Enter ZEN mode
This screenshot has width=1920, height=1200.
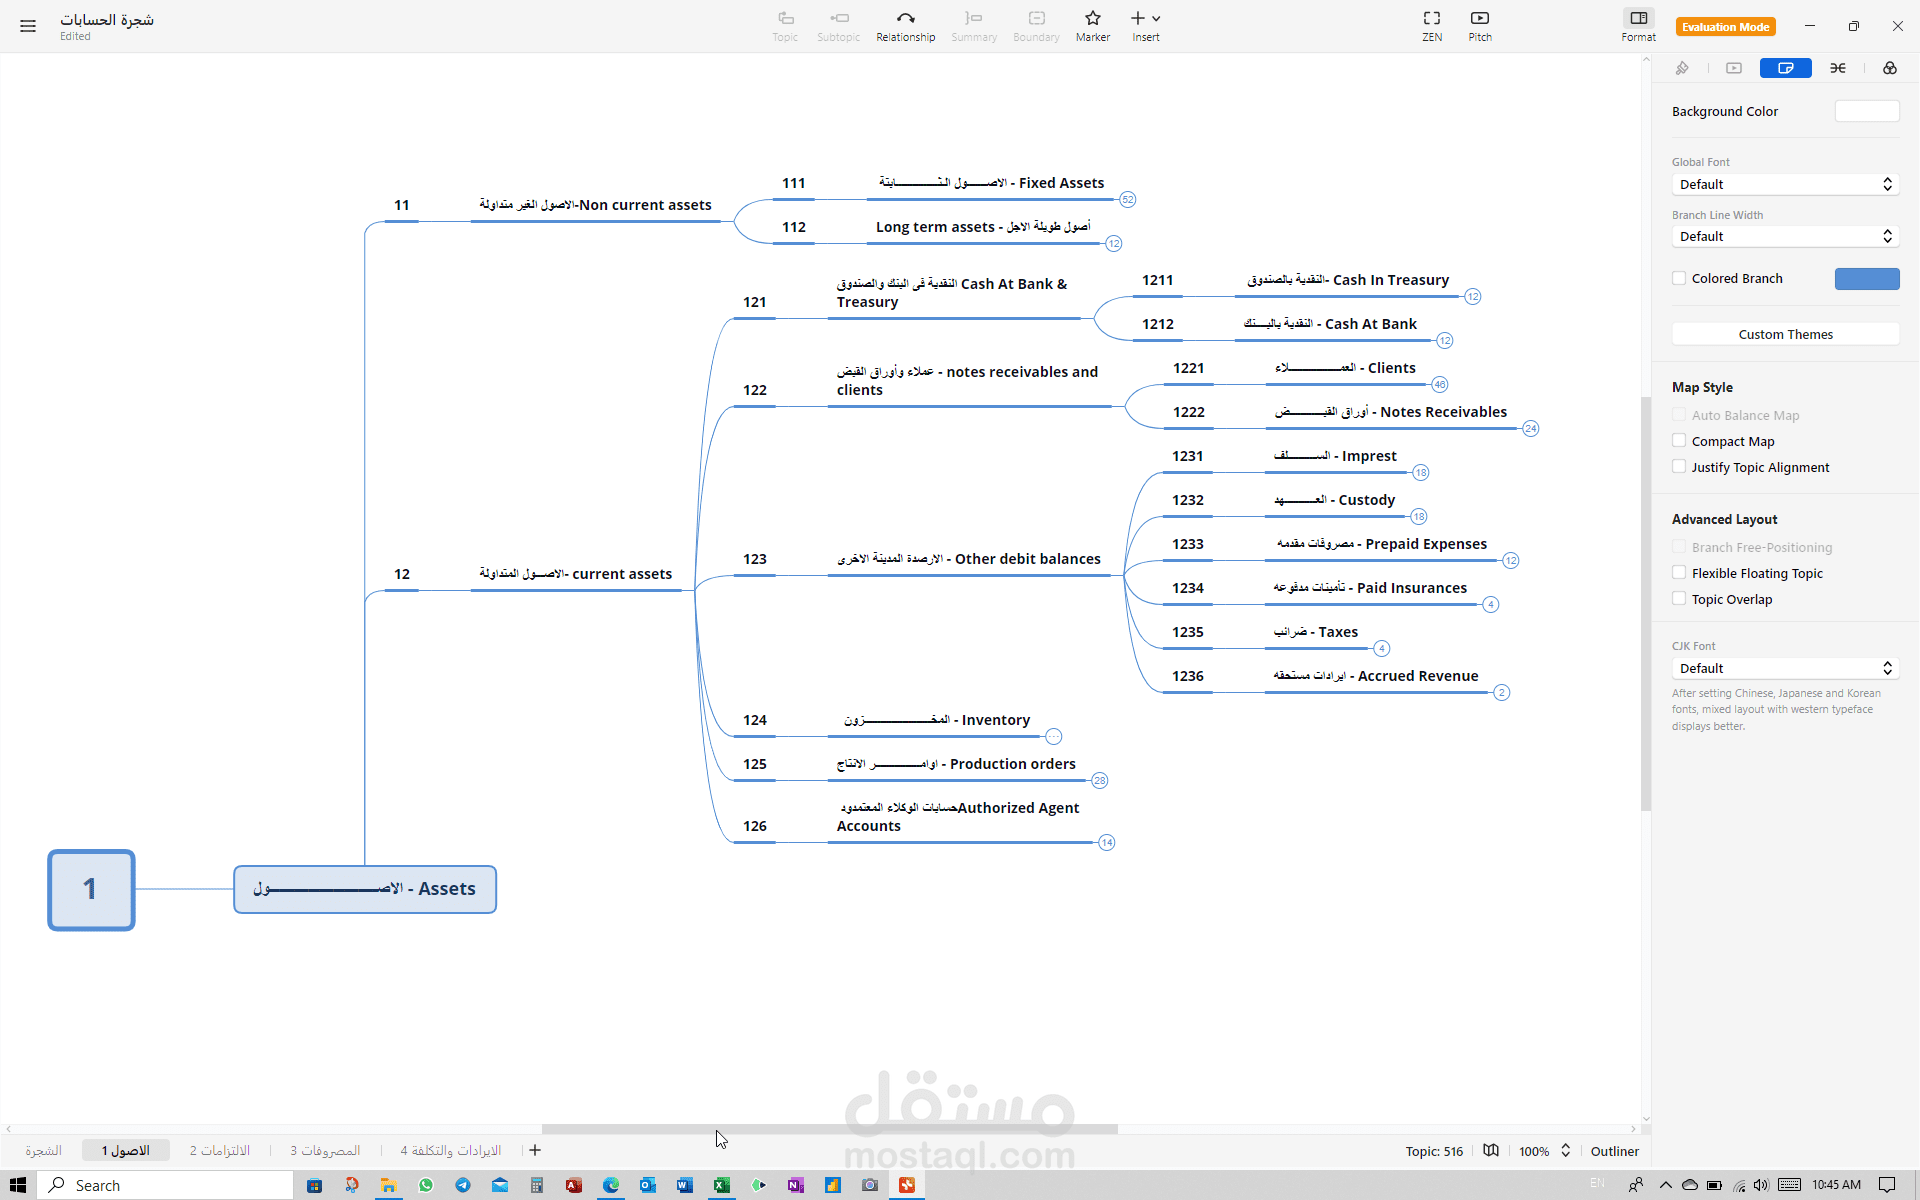1432,18
